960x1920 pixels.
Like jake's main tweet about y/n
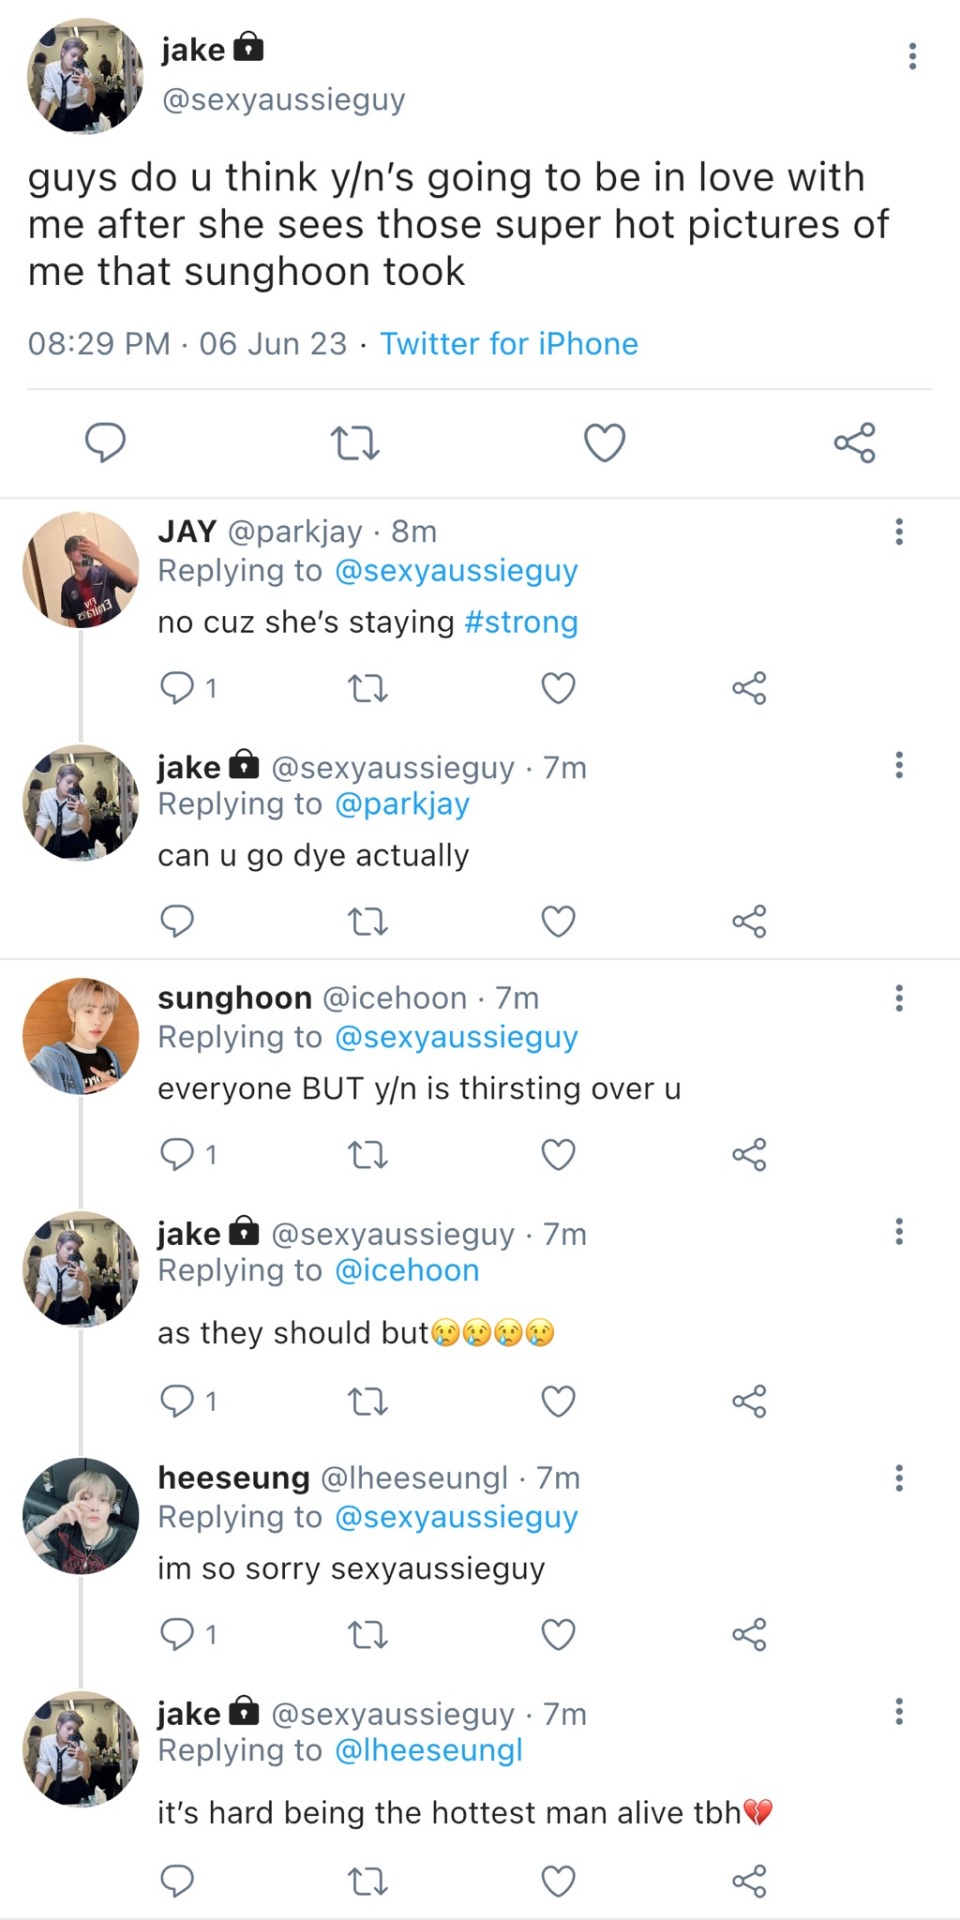click(604, 442)
